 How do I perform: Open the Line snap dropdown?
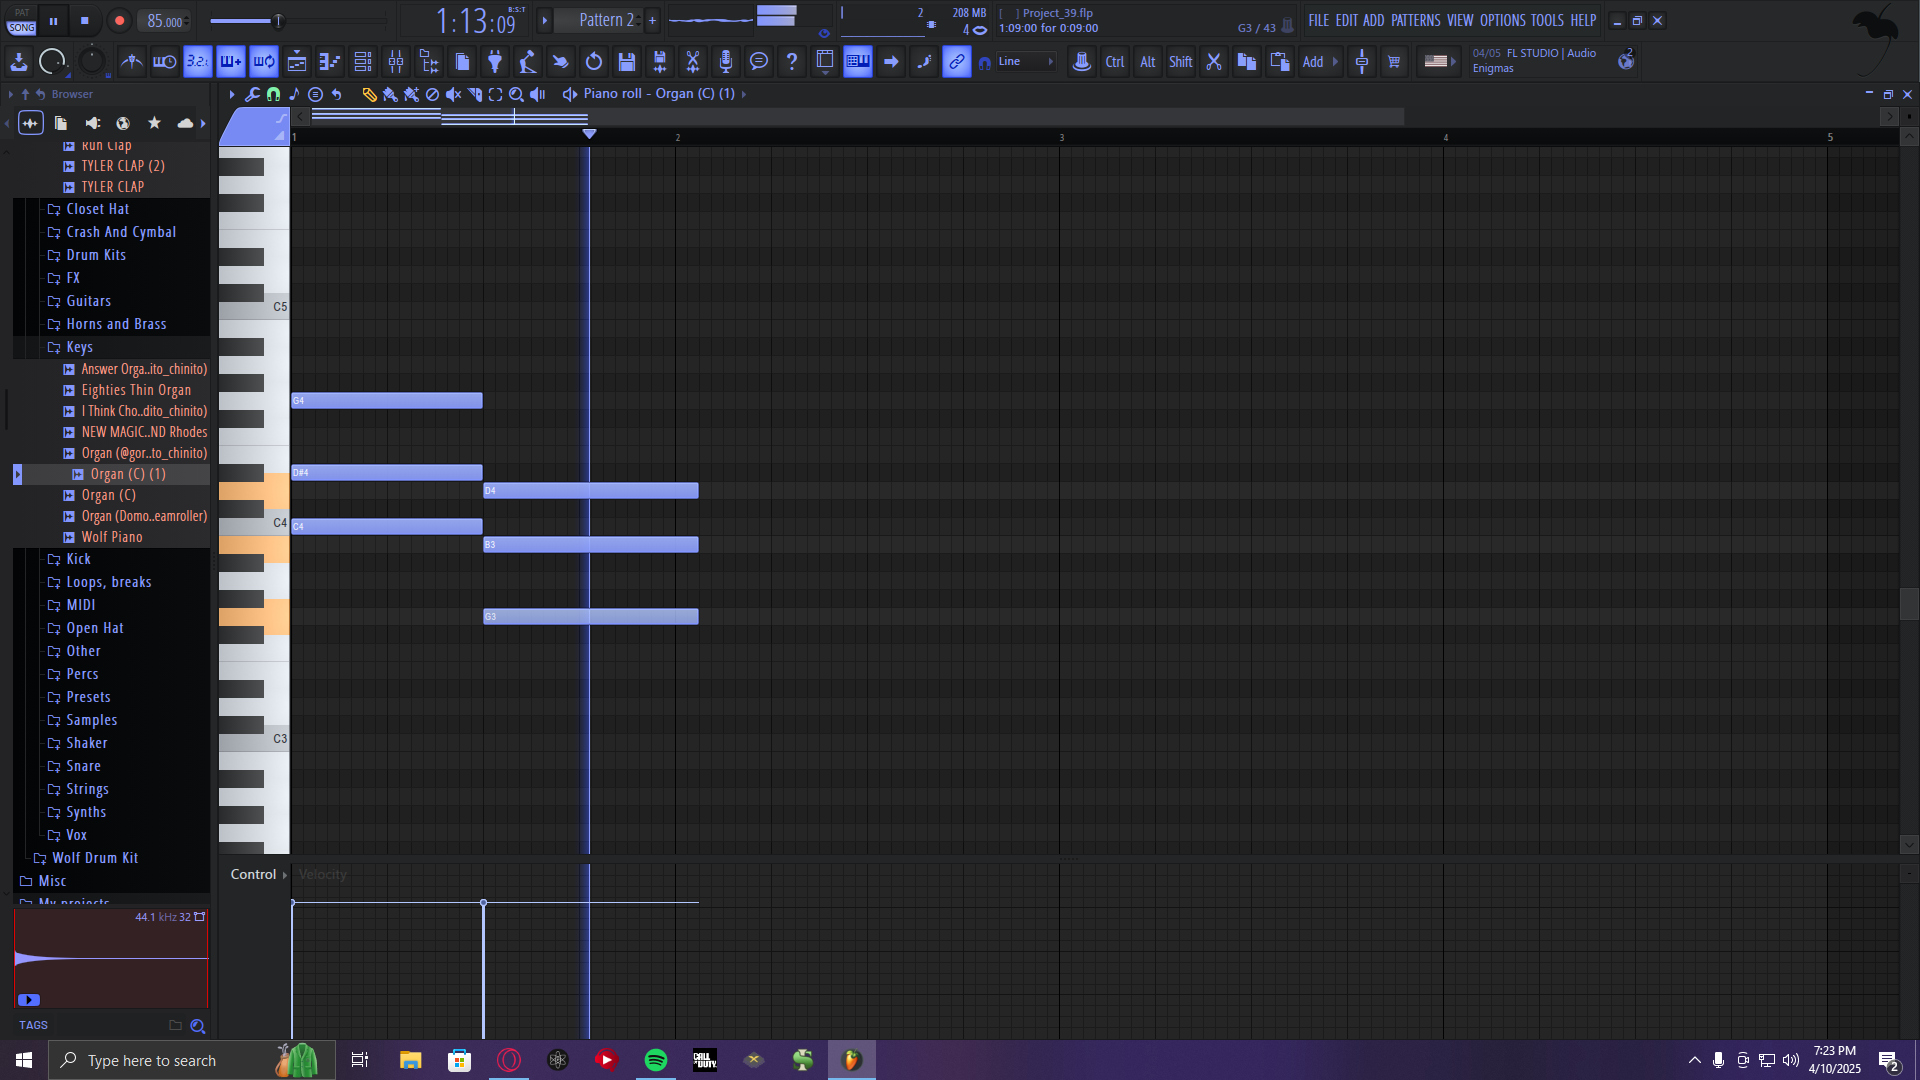click(1025, 62)
